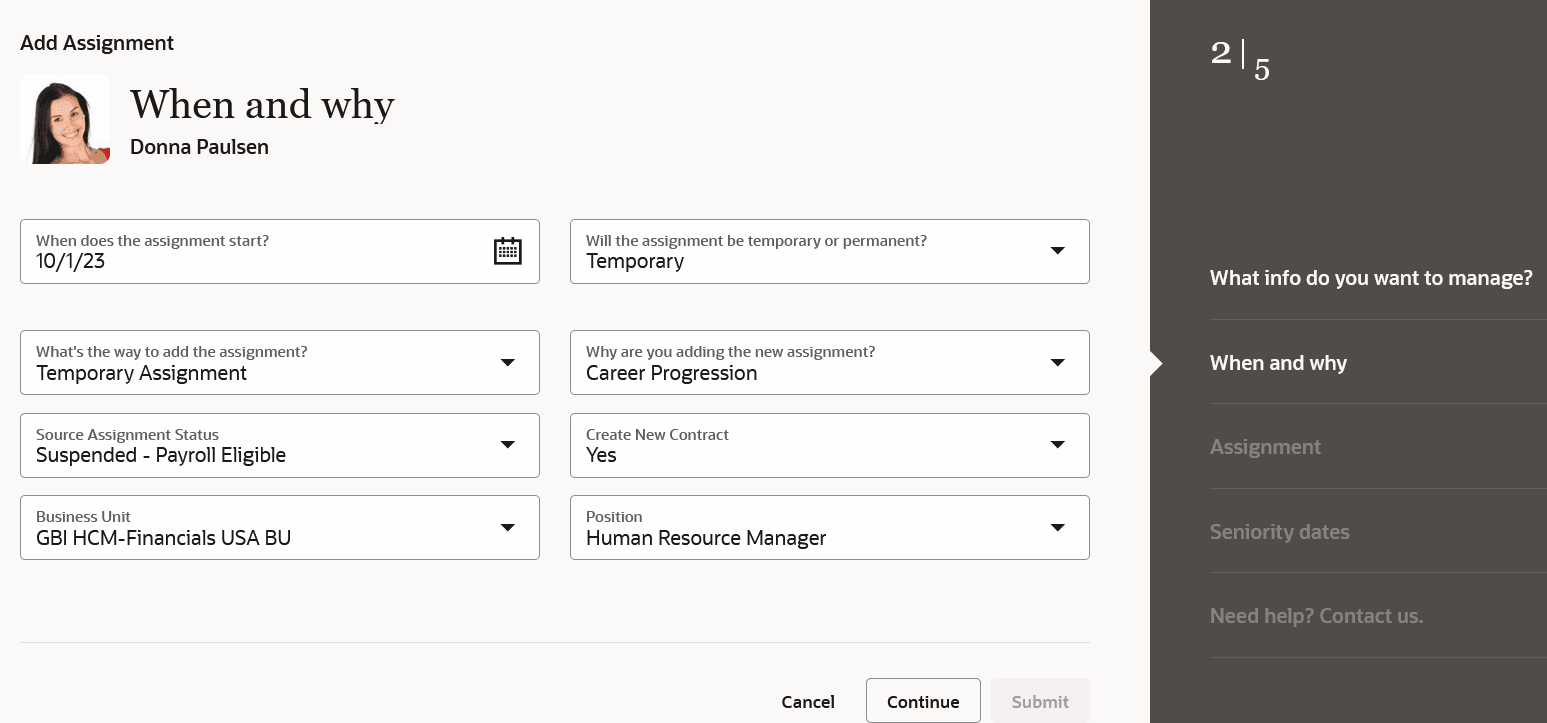Screen dimensions: 1547x723
Task: Expand the Create New Contract dropdown
Action: point(1057,445)
